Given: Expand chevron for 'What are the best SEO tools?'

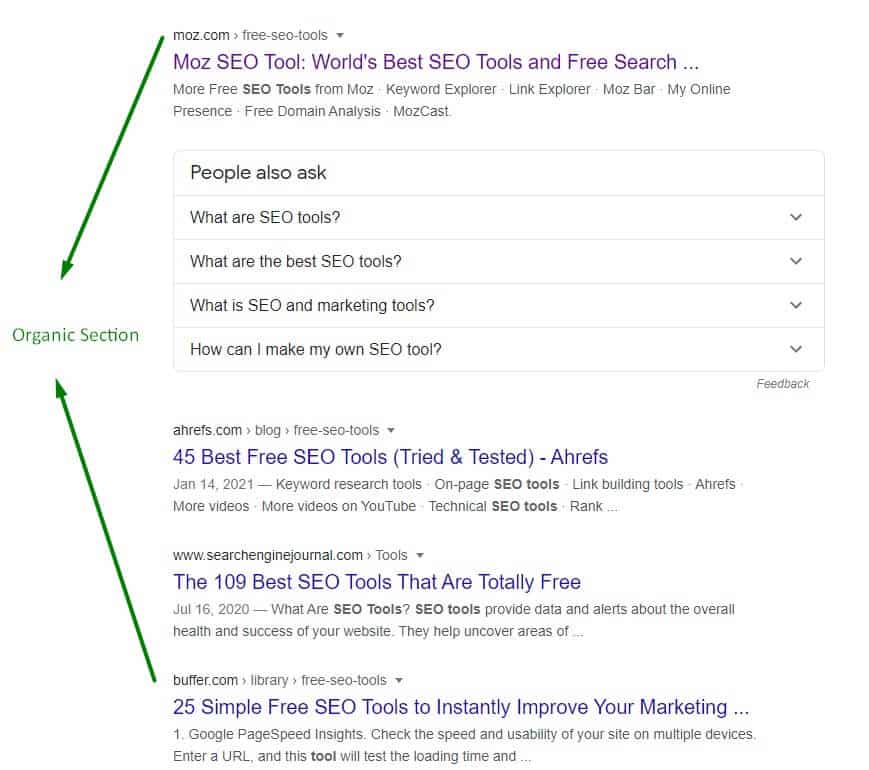Looking at the screenshot, I should tap(796, 261).
